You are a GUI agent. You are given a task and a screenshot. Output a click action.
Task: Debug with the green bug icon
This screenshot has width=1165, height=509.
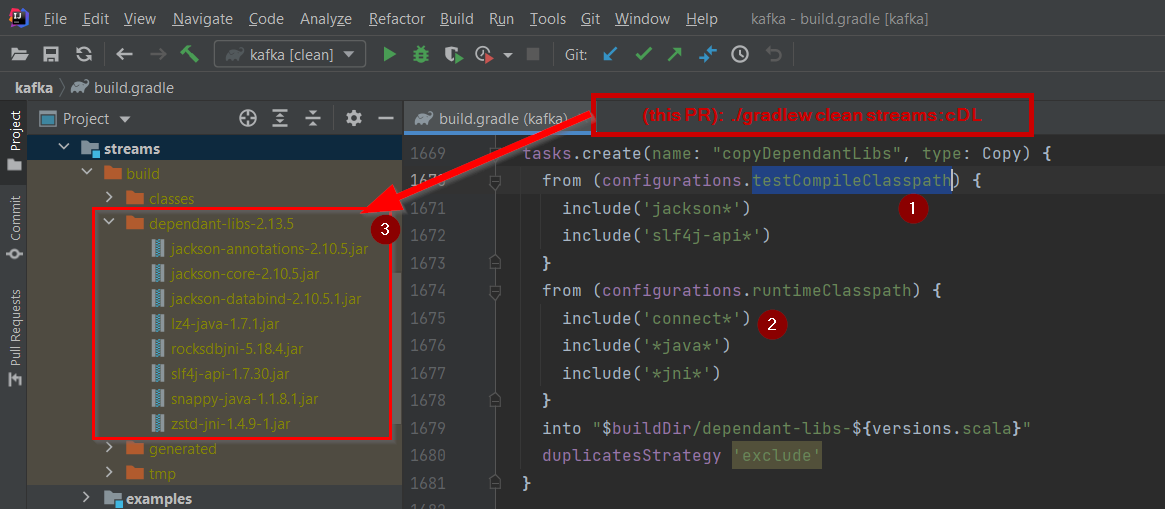click(421, 54)
